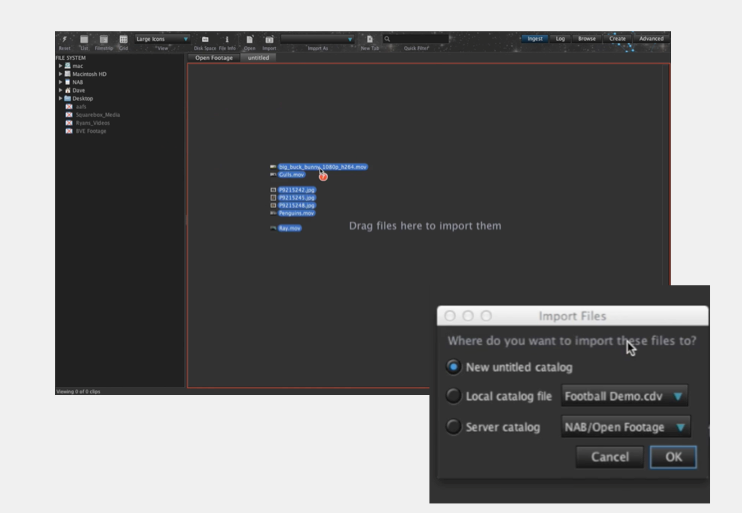Viewport: 742px width, 513px height.
Task: Click the P9215245.jpg file label
Action: click(x=297, y=198)
